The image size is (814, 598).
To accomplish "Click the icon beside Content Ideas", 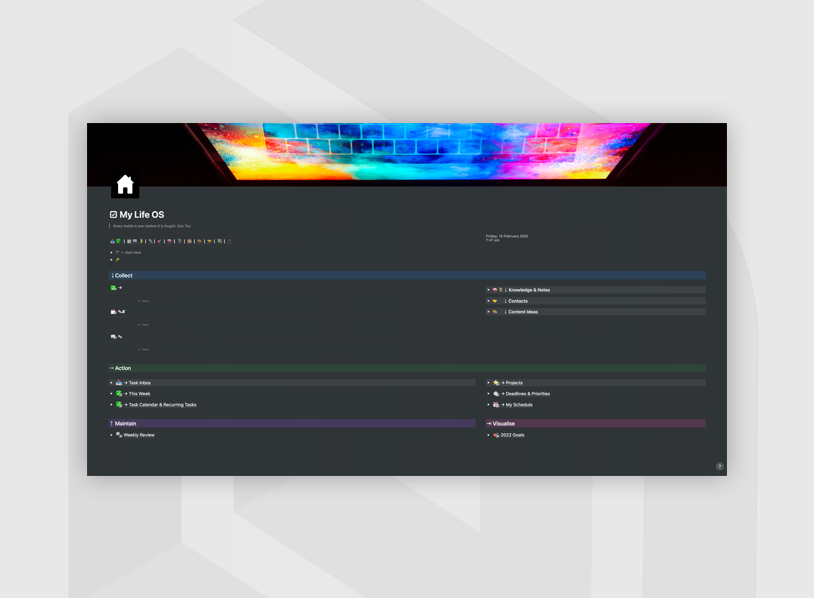I will click(495, 312).
